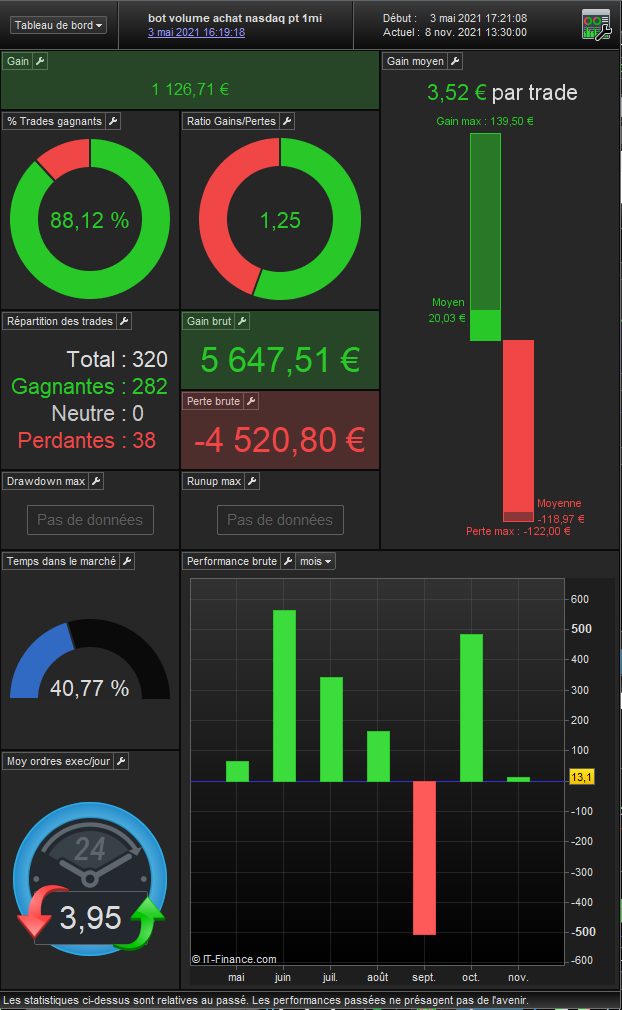The image size is (622, 1010).
Task: Click the Drawdown max Pas de données button
Action: coord(90,520)
